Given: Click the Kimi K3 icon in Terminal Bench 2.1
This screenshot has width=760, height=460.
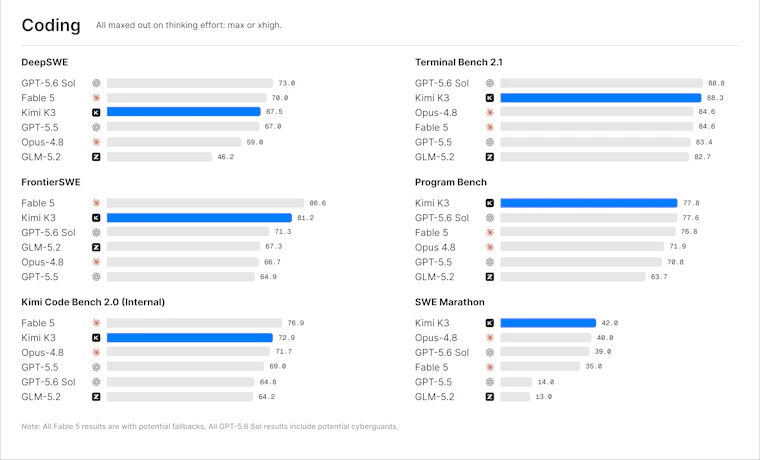Looking at the screenshot, I should point(490,98).
